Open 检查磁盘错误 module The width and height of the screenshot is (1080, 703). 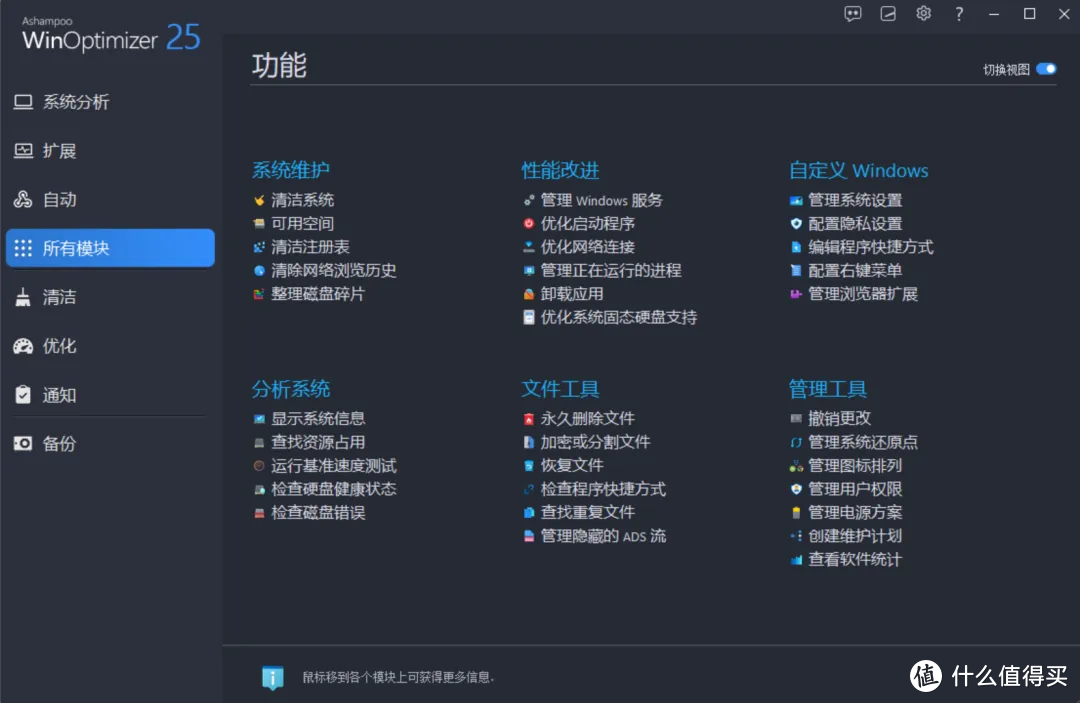pyautogui.click(x=309, y=513)
